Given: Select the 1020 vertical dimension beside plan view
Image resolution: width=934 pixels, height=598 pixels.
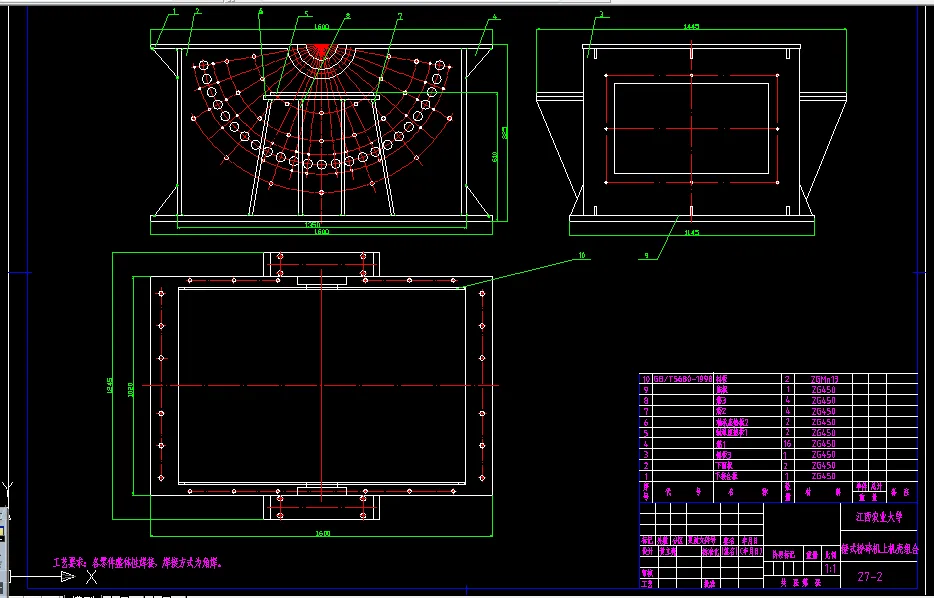Looking at the screenshot, I should [x=130, y=390].
